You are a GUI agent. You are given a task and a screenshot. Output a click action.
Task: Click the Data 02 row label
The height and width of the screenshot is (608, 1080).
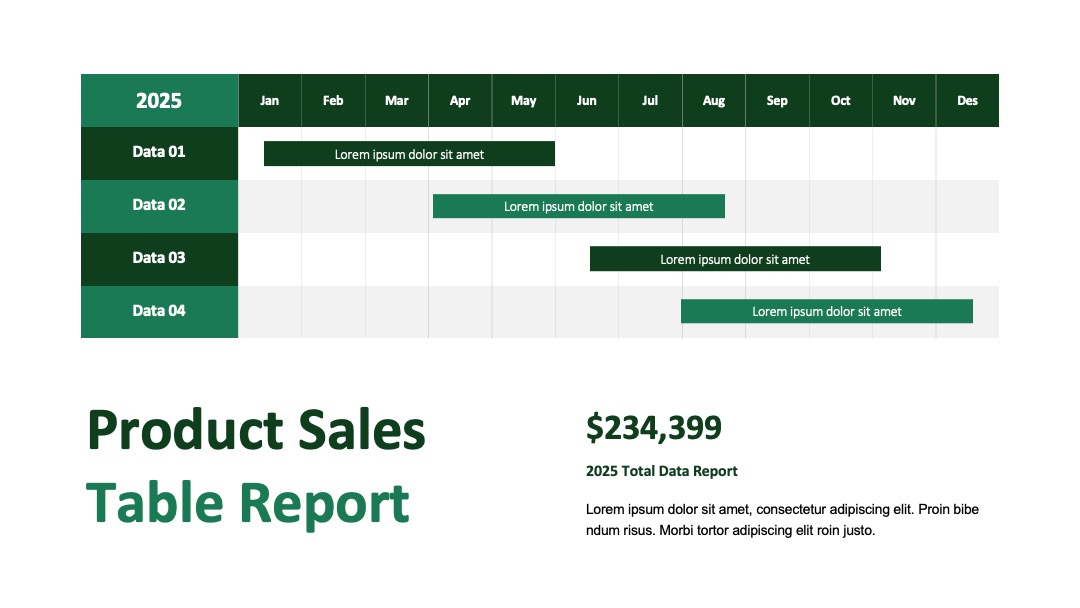coord(159,206)
